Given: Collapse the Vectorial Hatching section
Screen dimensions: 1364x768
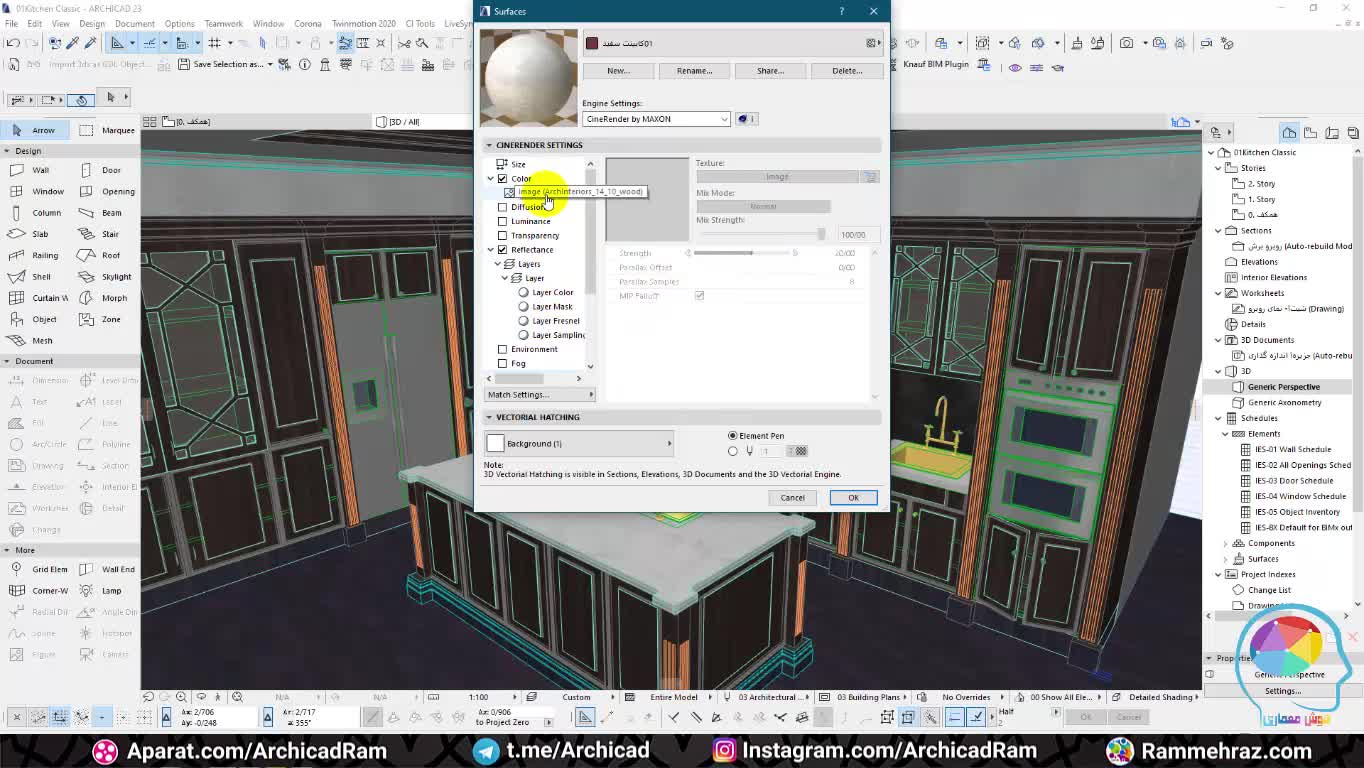Looking at the screenshot, I should 489,417.
